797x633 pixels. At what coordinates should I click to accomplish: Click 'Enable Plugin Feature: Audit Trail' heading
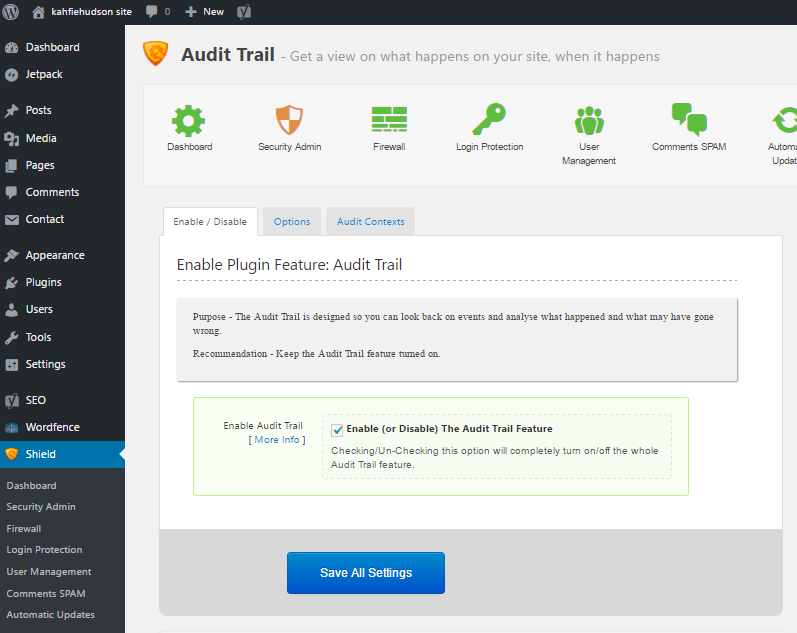pyautogui.click(x=289, y=265)
